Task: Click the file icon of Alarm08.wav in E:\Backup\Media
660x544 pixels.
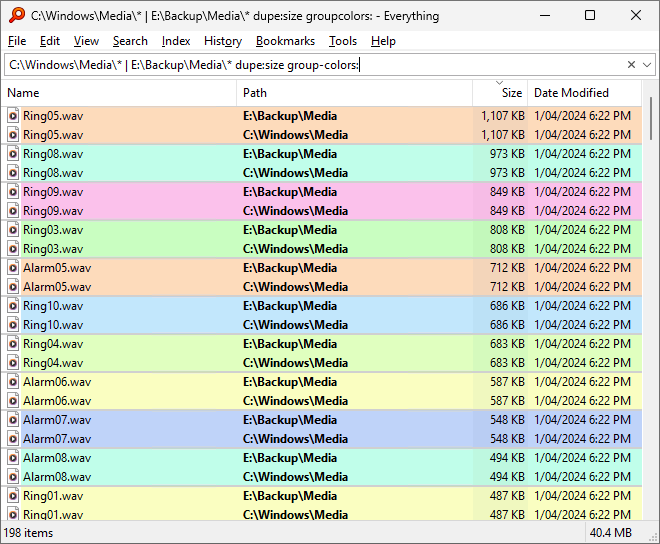Action: pos(13,458)
